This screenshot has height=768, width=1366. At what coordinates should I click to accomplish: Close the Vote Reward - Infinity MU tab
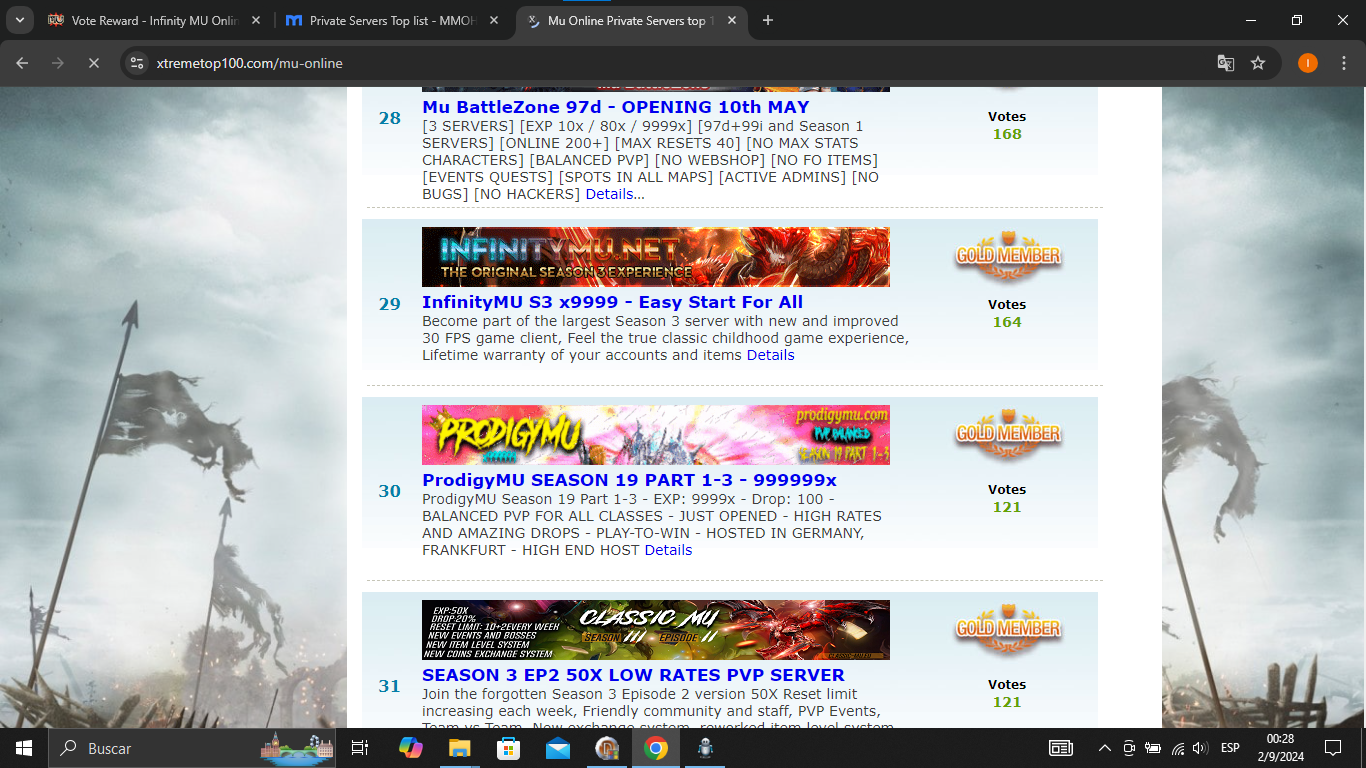pyautogui.click(x=256, y=20)
